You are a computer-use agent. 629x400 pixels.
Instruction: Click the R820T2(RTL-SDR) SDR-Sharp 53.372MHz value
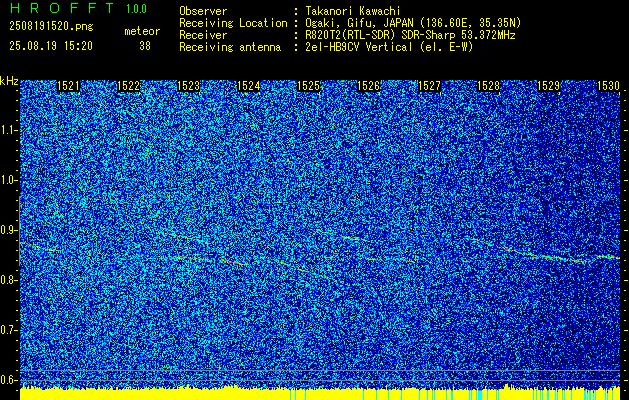pyautogui.click(x=410, y=35)
